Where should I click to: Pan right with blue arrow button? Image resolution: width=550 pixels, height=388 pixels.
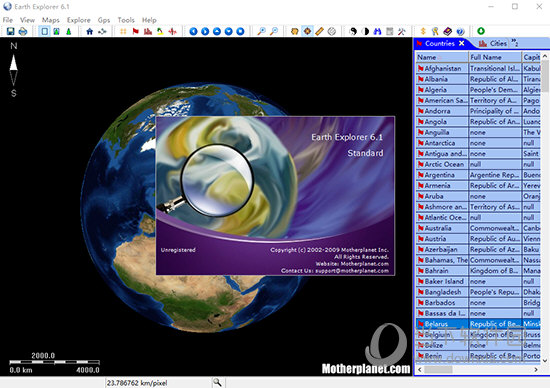205,32
